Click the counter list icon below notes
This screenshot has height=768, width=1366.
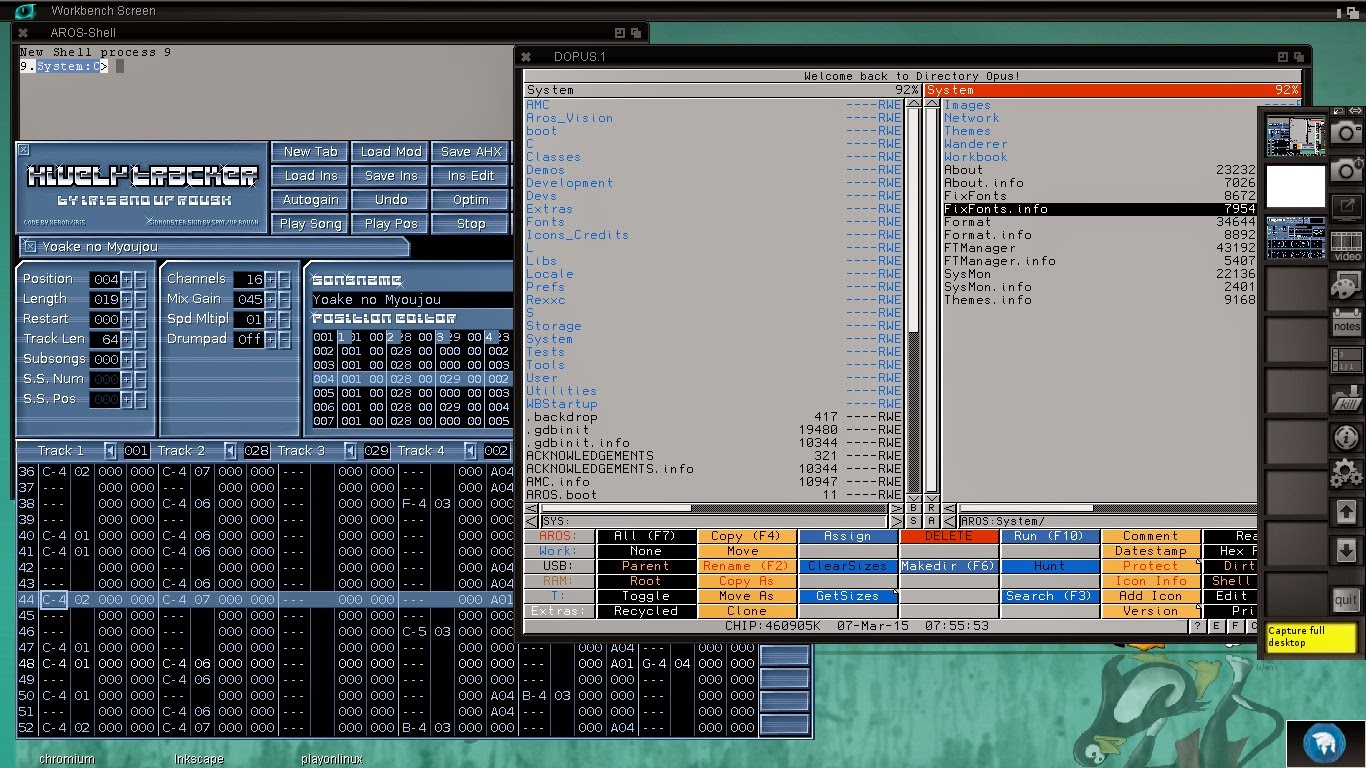(1346, 360)
